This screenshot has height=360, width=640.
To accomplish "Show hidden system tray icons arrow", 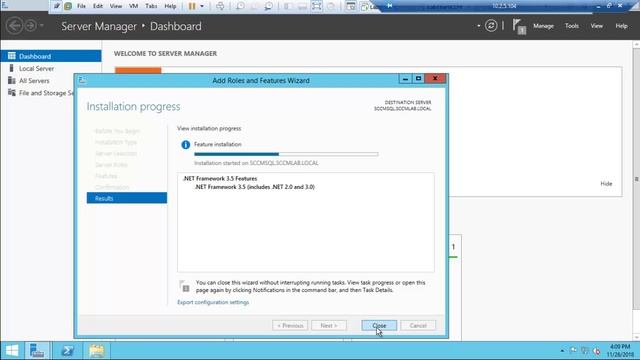I will [x=562, y=351].
